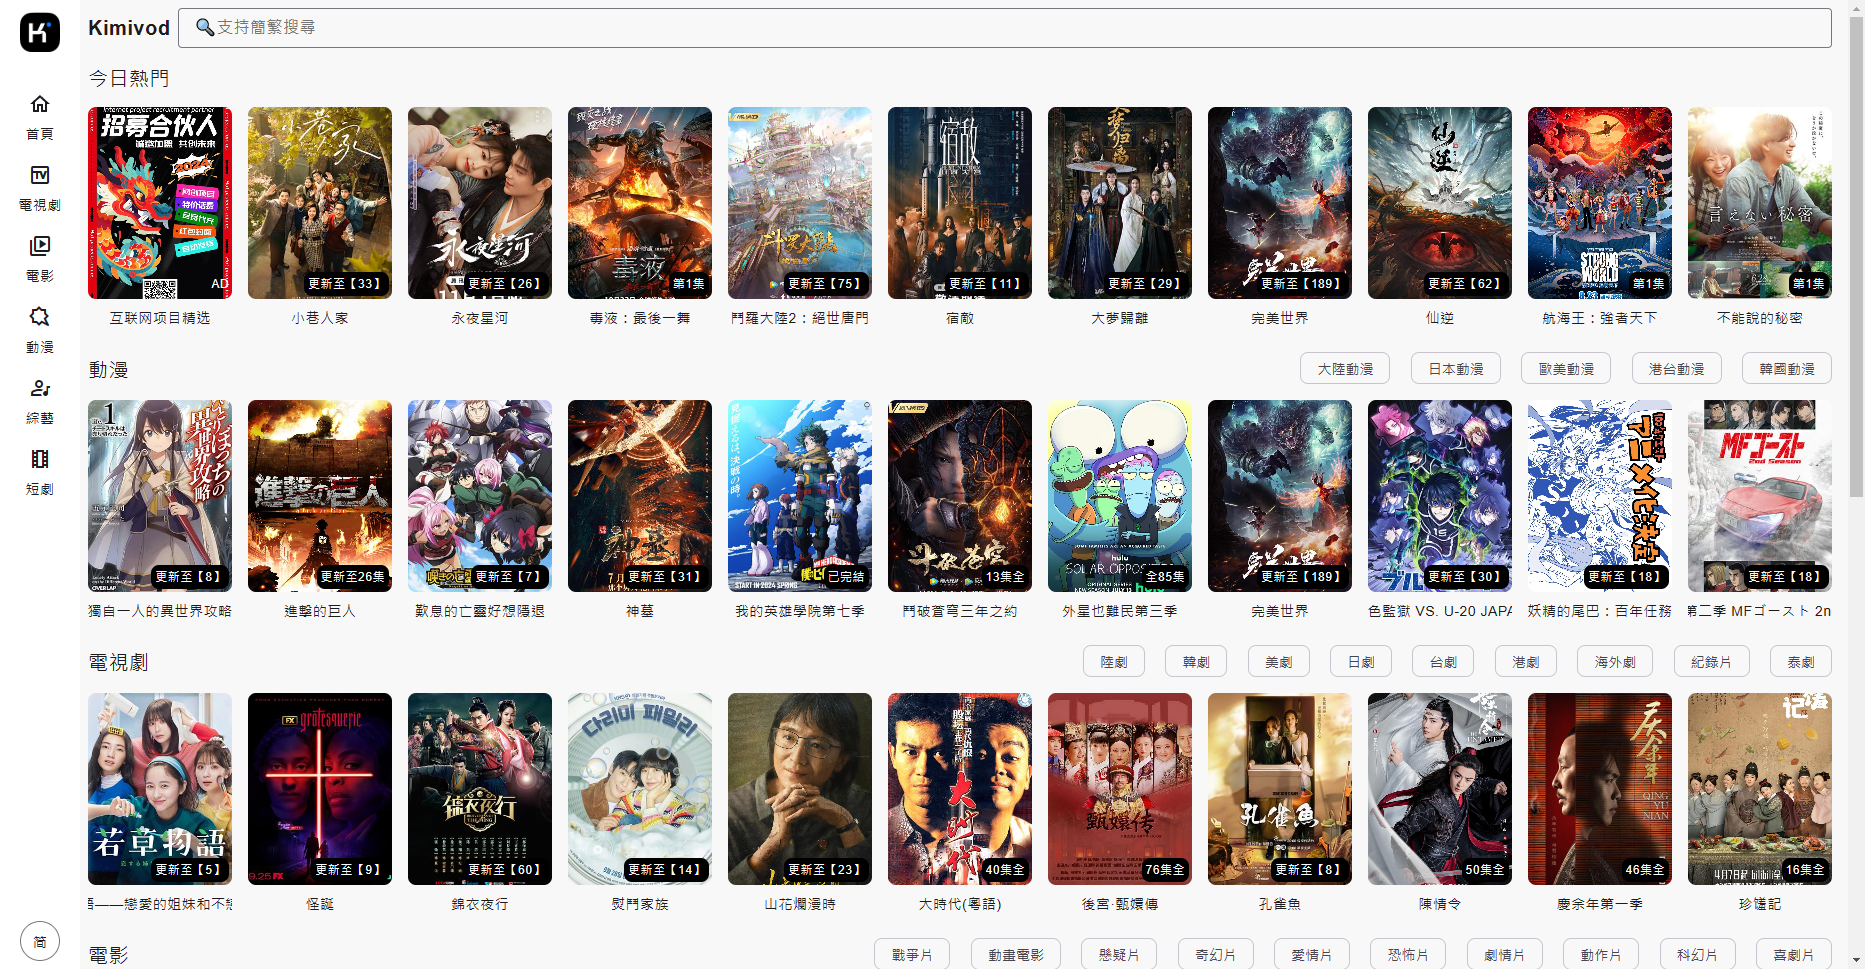Open 後宮·甄嬛傳 drama poster
Image resolution: width=1865 pixels, height=969 pixels.
[x=1120, y=789]
